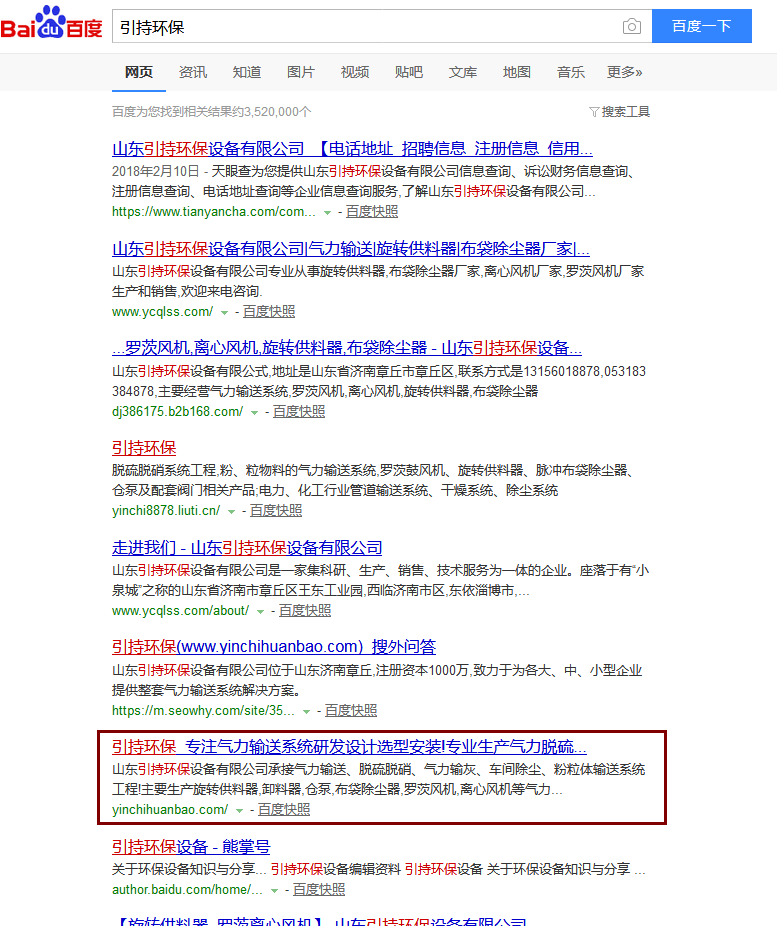Open the 地图 tab
777x926 pixels.
[517, 72]
